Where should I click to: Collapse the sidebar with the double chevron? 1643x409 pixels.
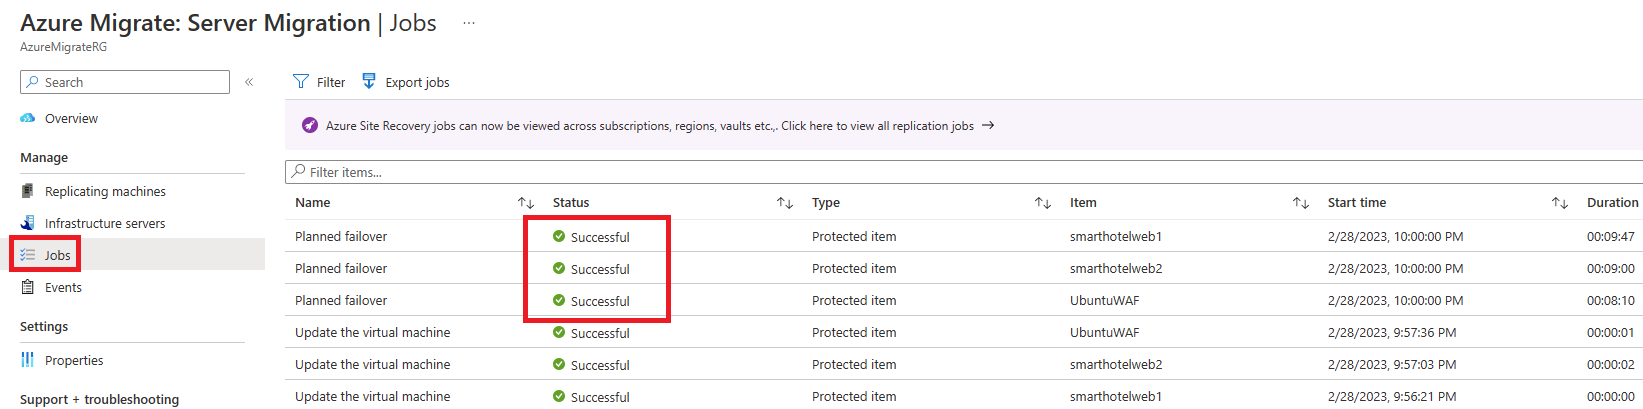pyautogui.click(x=249, y=82)
